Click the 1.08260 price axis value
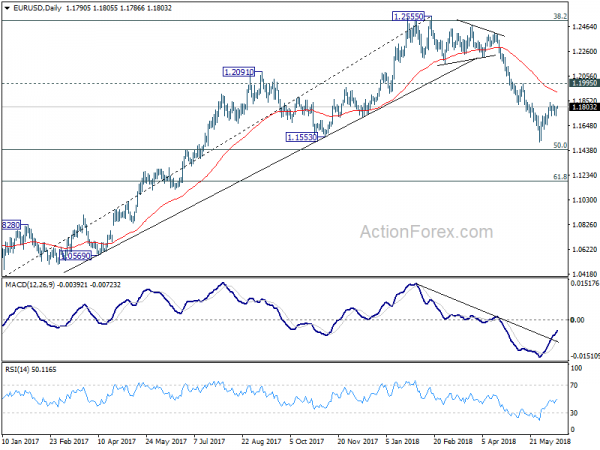 584,225
